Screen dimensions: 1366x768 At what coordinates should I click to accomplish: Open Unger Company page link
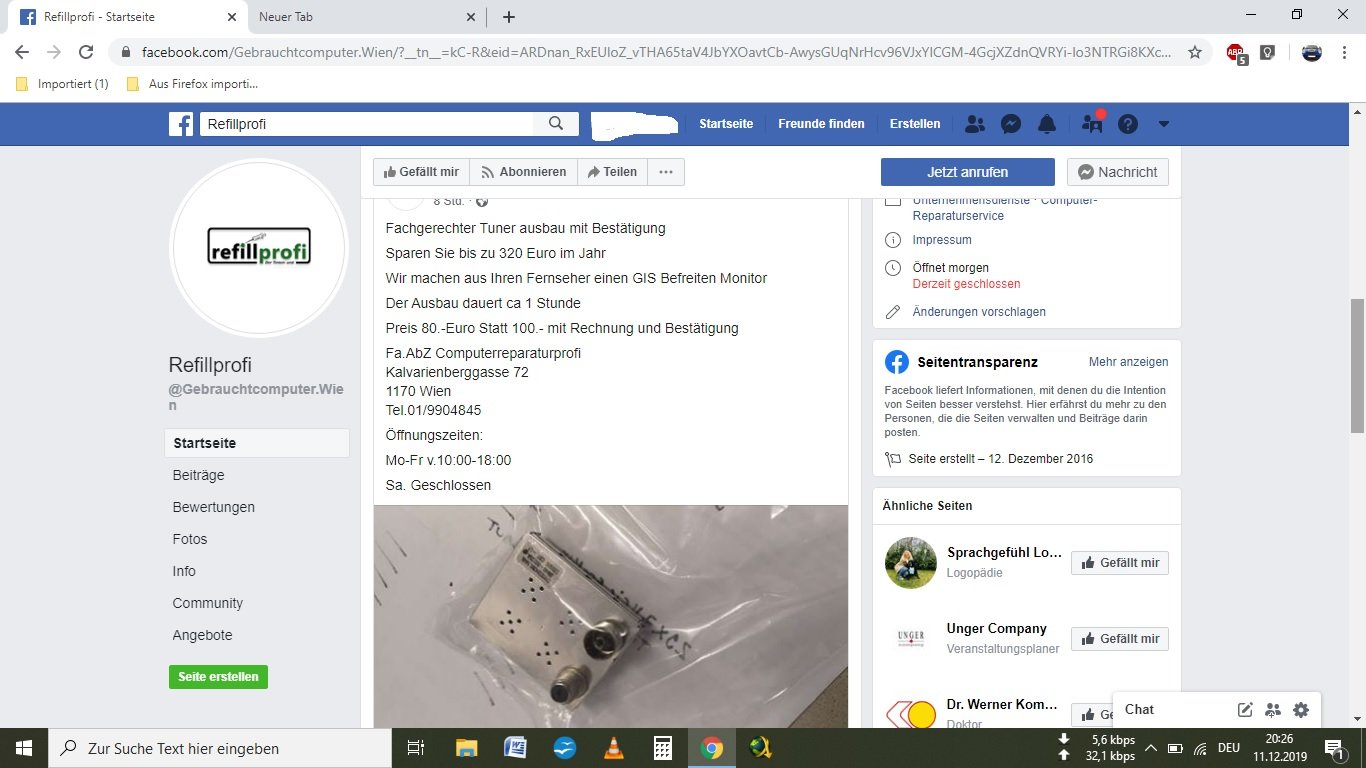996,629
